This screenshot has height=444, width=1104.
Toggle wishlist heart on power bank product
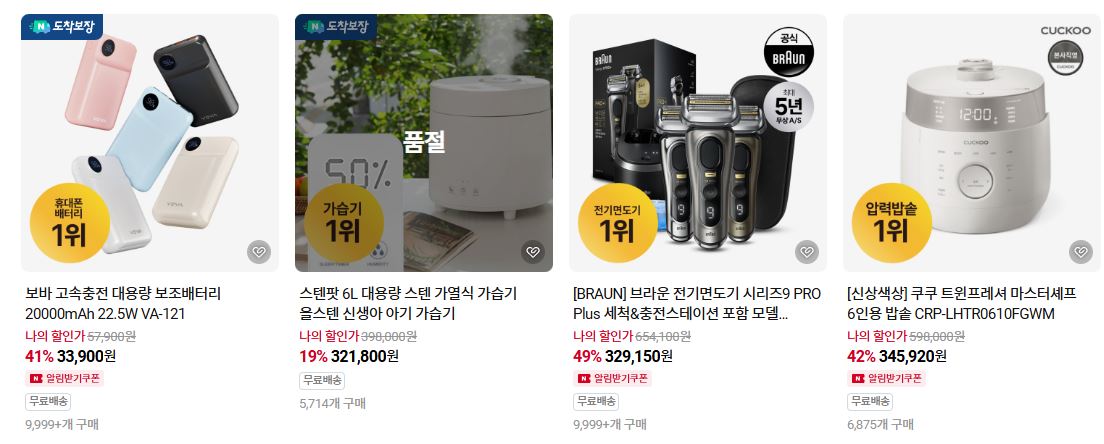click(x=259, y=252)
